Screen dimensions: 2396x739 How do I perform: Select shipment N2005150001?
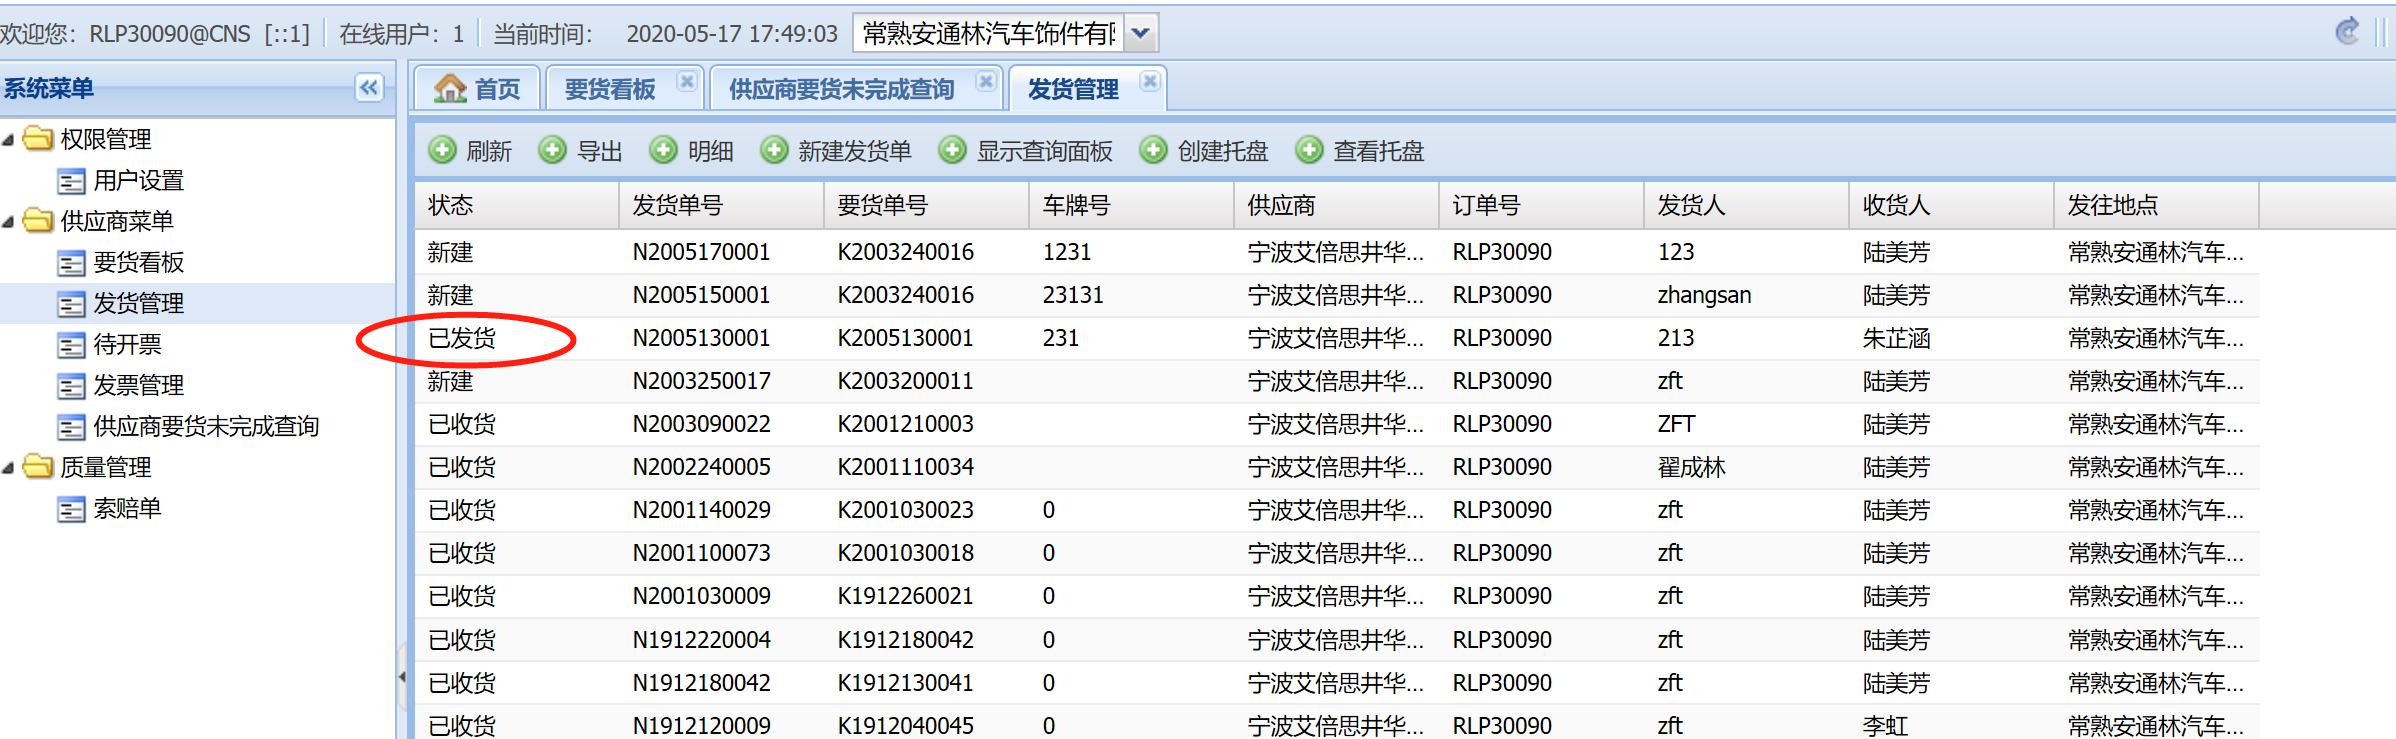(x=701, y=295)
